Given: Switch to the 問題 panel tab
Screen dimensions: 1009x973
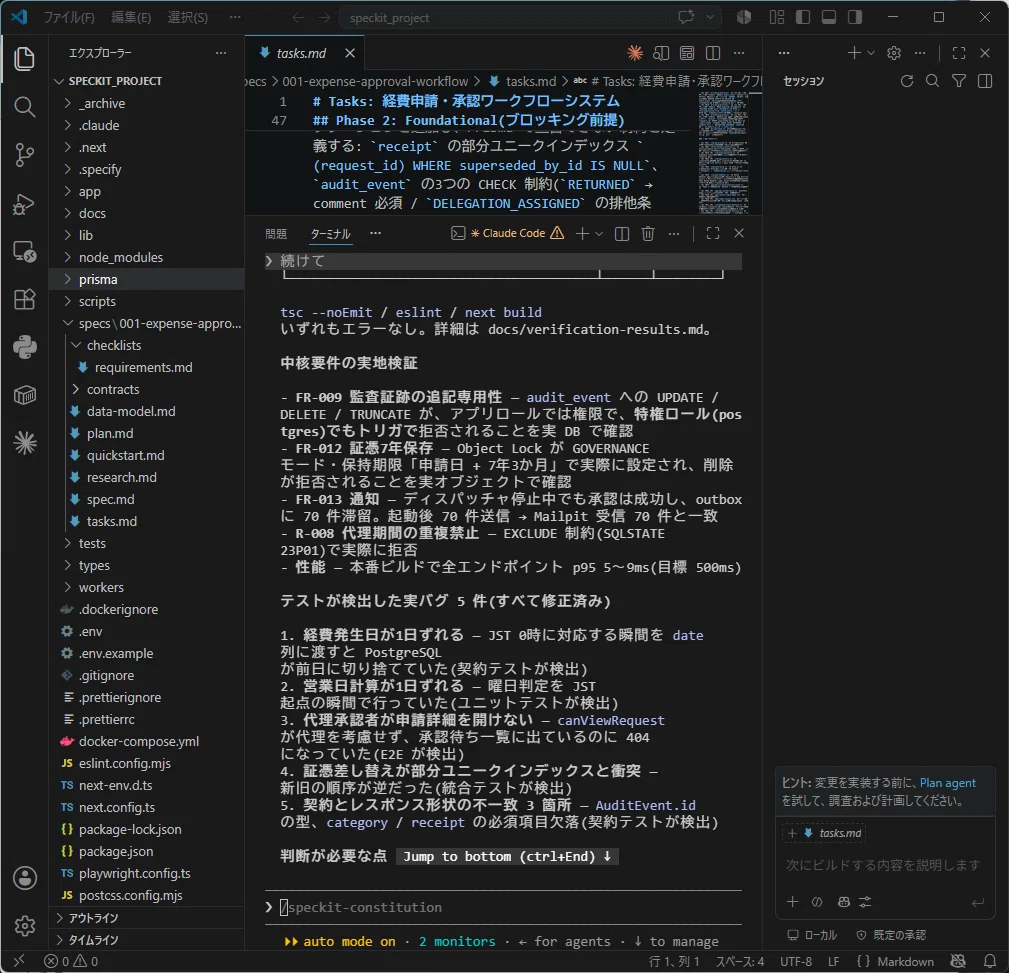Looking at the screenshot, I should coord(276,234).
